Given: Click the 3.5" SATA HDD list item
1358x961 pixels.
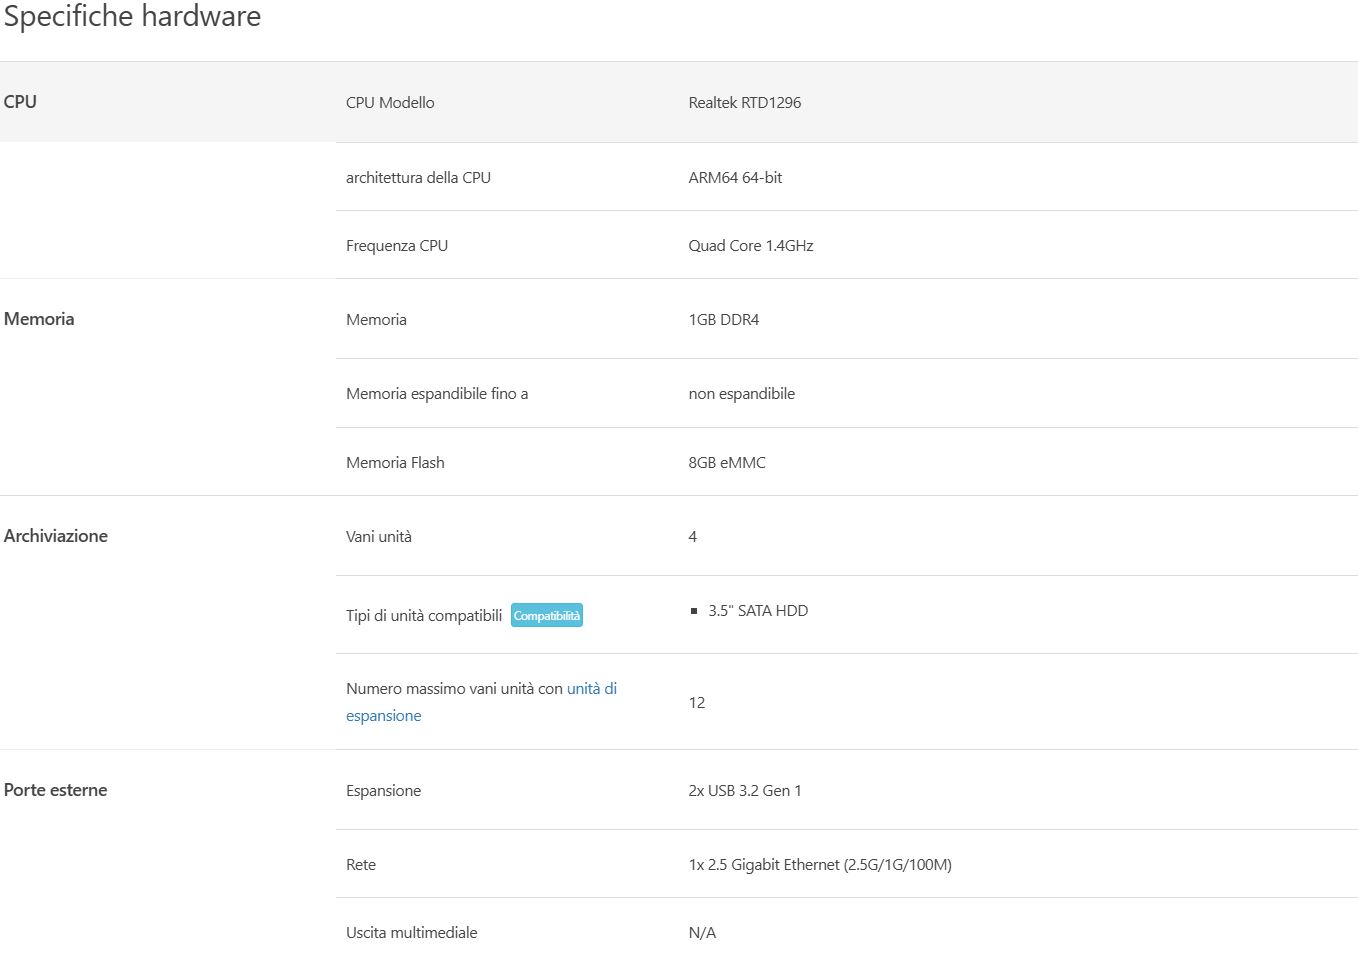Looking at the screenshot, I should click(x=757, y=611).
